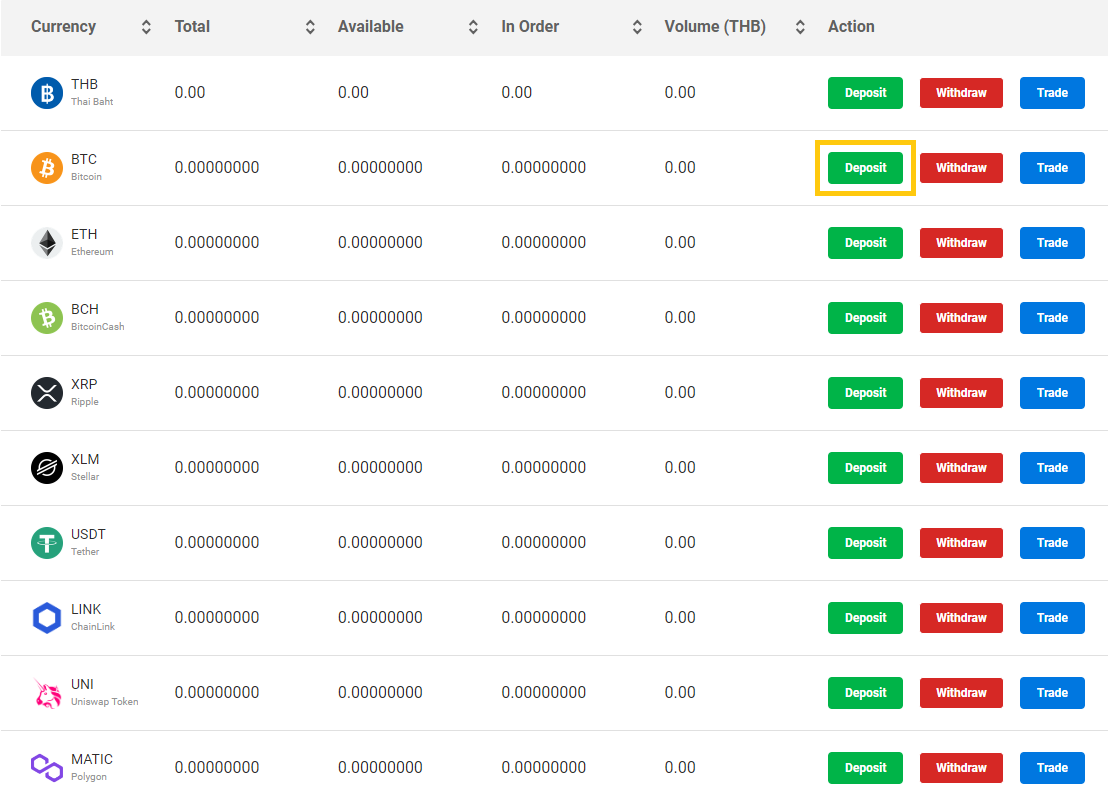
Task: Sort table by Total column arrows
Action: (310, 27)
